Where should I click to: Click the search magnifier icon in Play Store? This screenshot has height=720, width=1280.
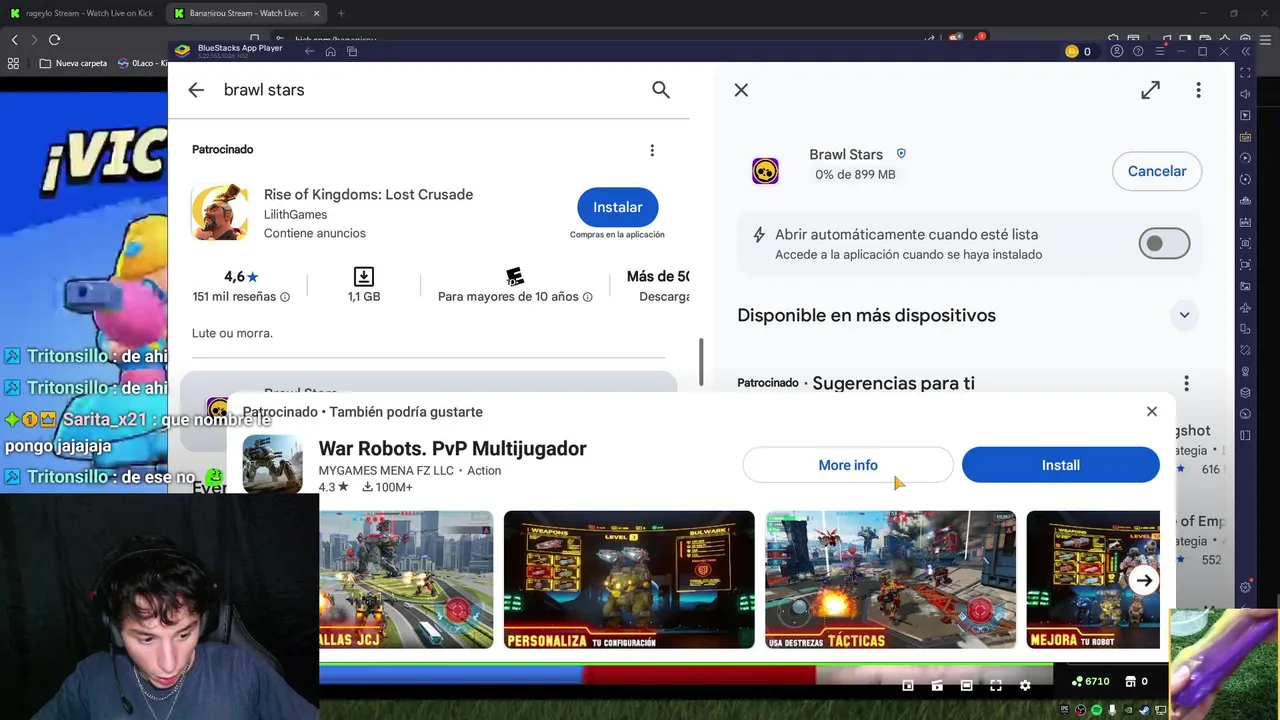point(660,90)
